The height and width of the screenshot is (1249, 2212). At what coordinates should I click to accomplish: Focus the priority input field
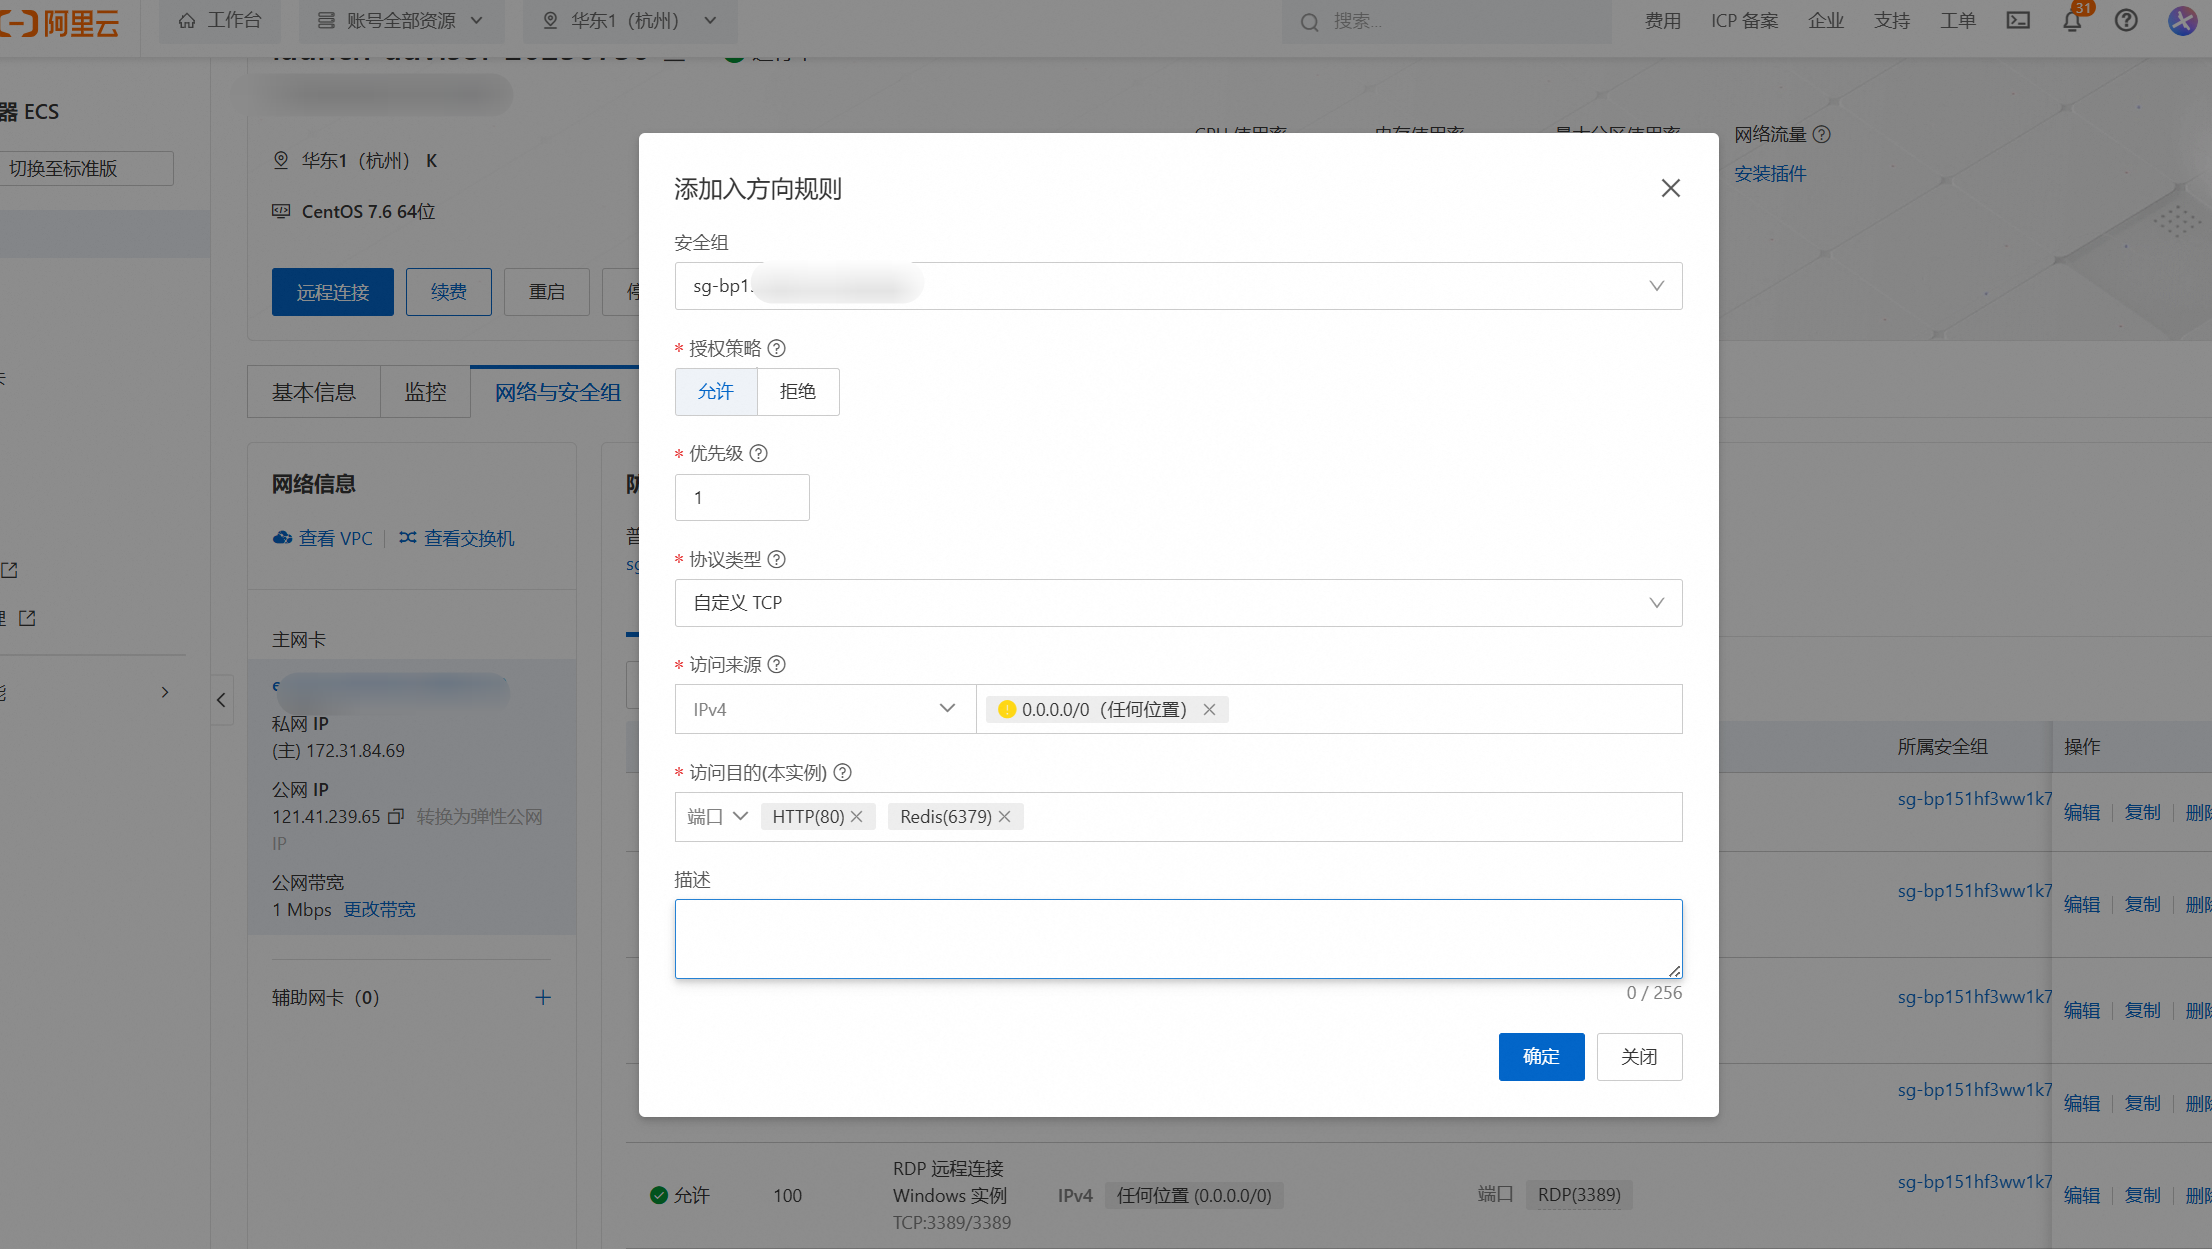(742, 497)
